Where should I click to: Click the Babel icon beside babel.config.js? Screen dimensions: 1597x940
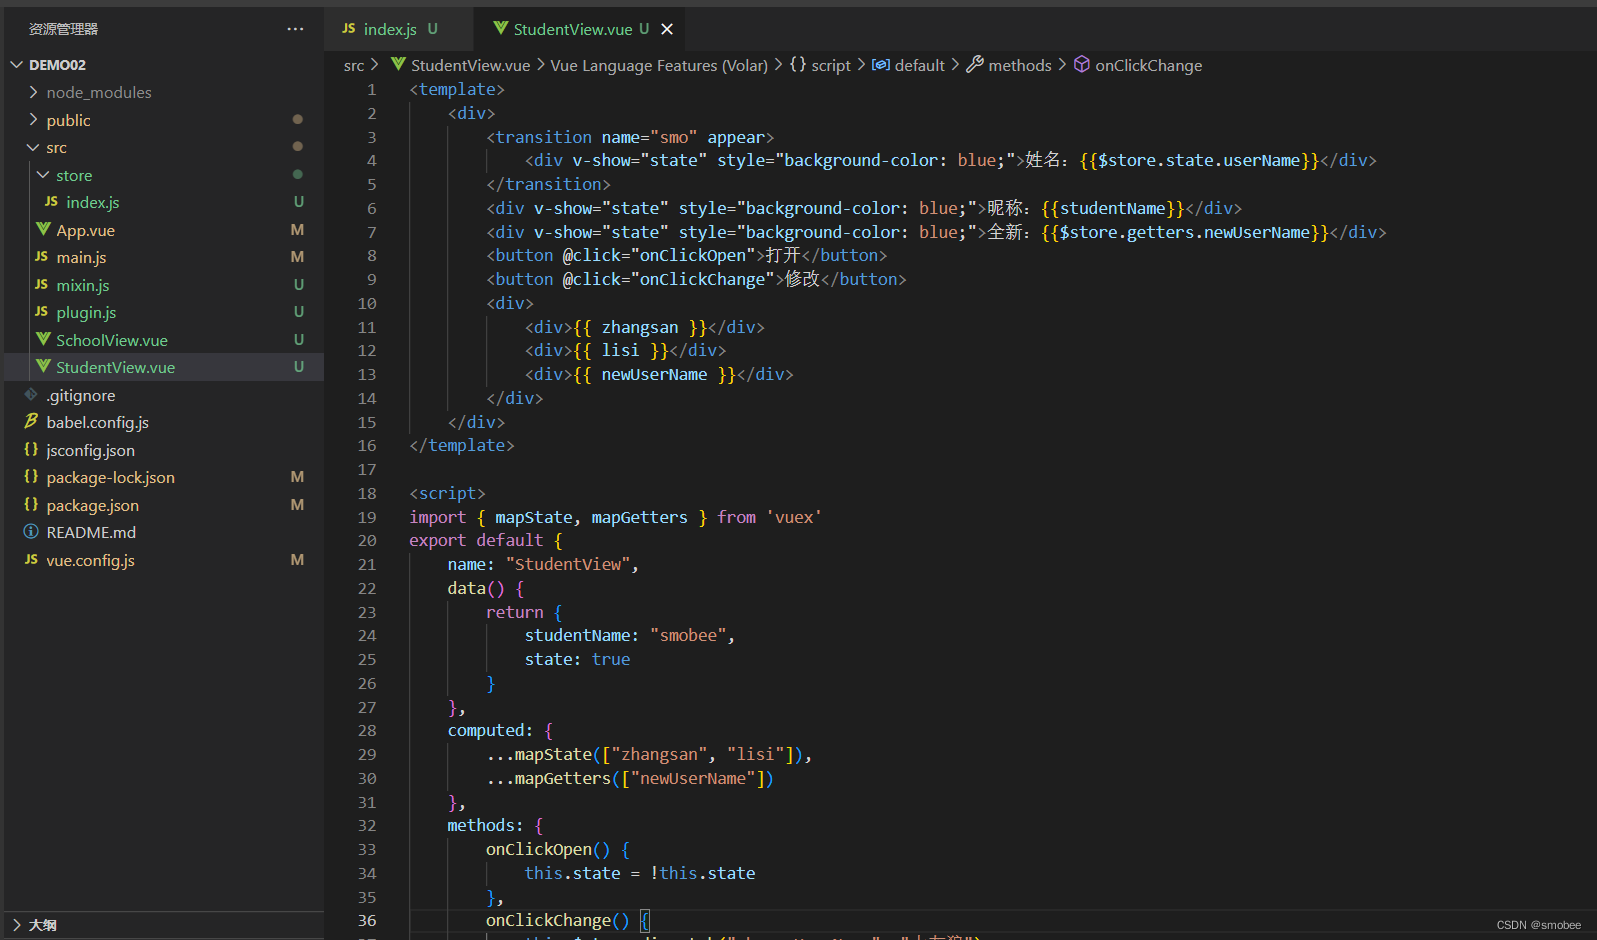coord(31,421)
